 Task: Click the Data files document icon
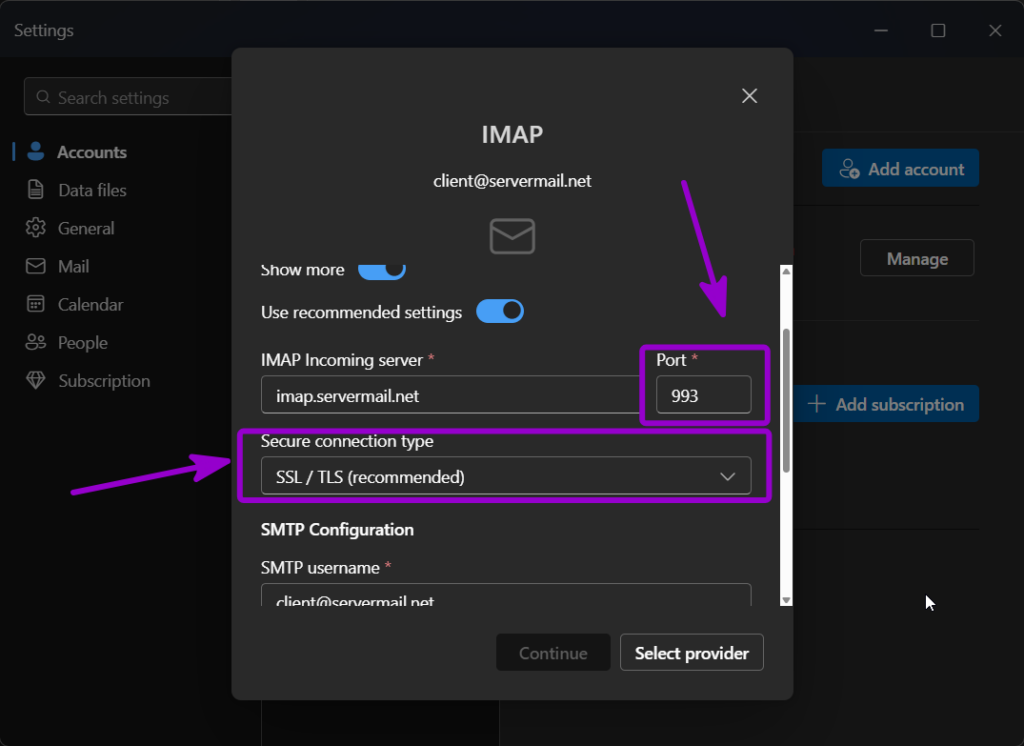coord(36,189)
